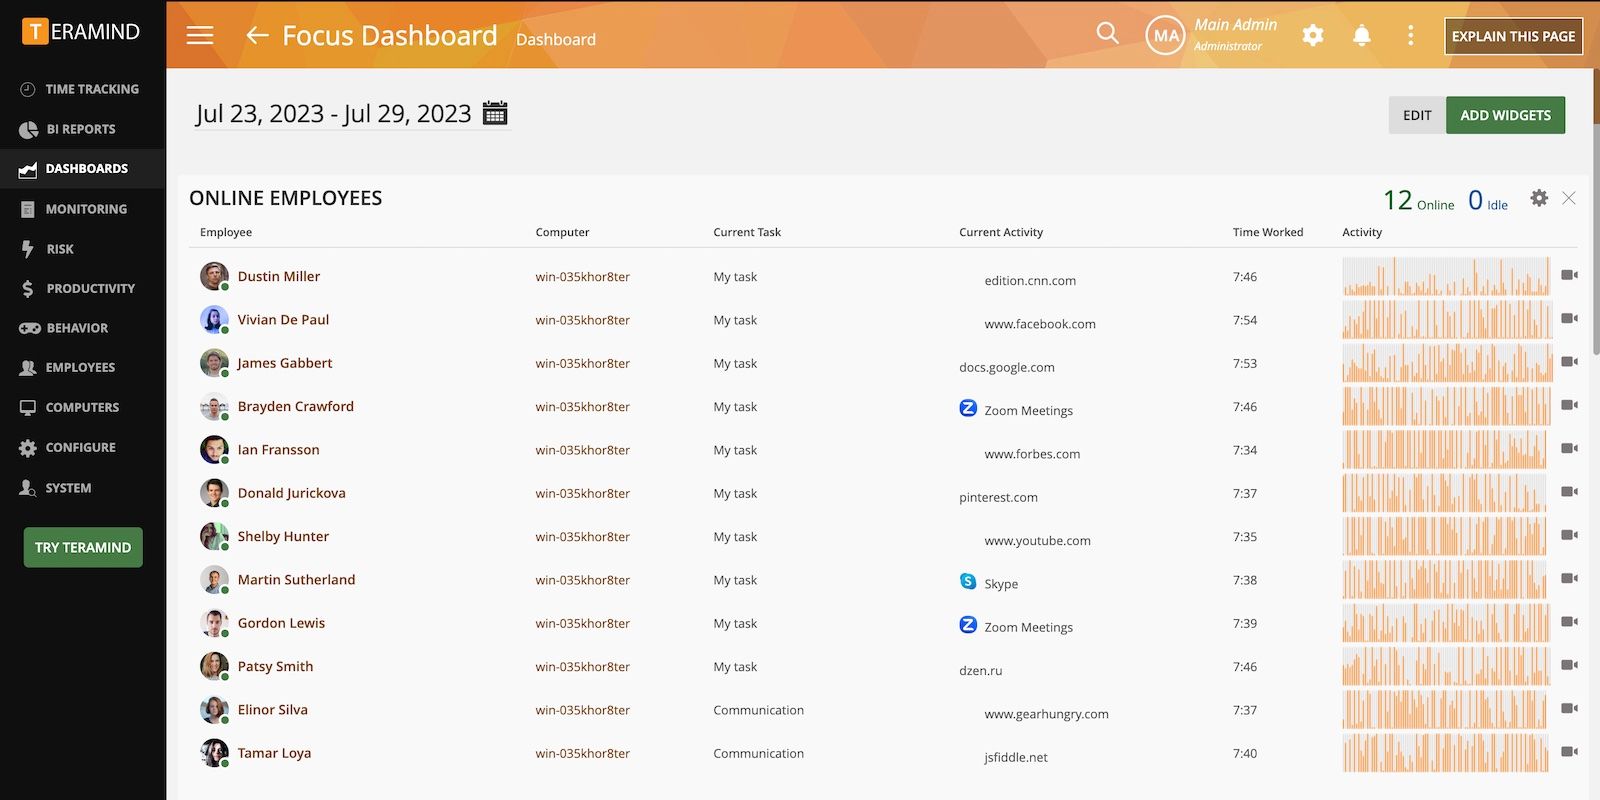
Task: Close the Online Employees widget
Action: (1569, 198)
